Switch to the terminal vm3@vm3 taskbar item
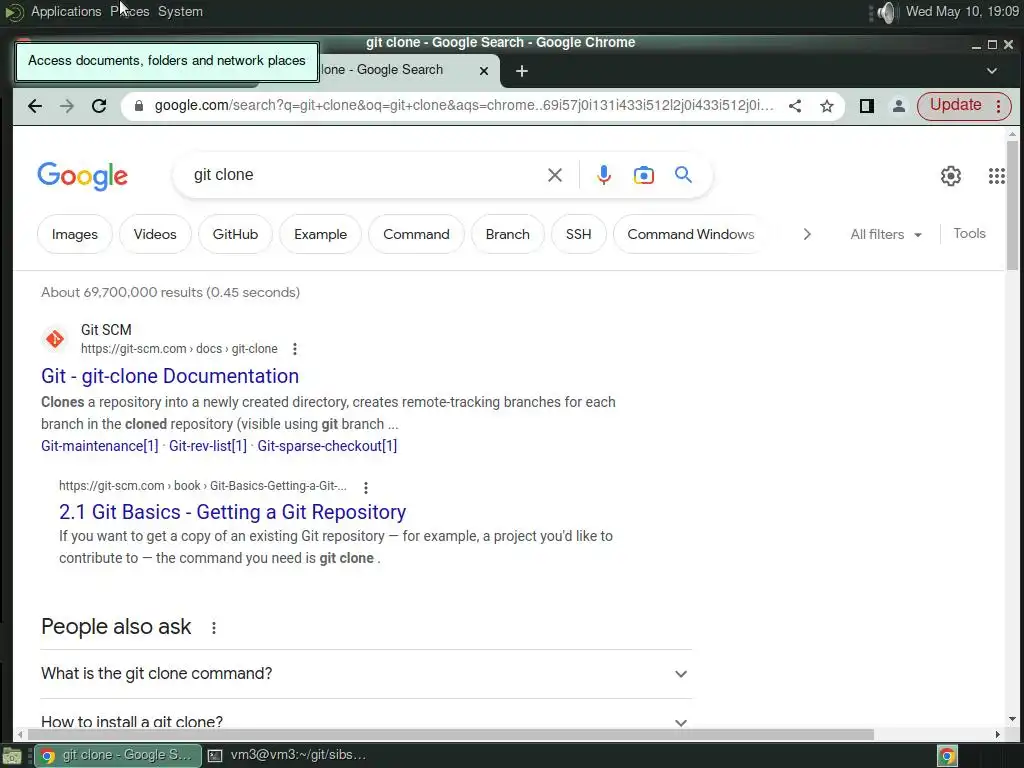Image resolution: width=1024 pixels, height=768 pixels. (x=287, y=756)
